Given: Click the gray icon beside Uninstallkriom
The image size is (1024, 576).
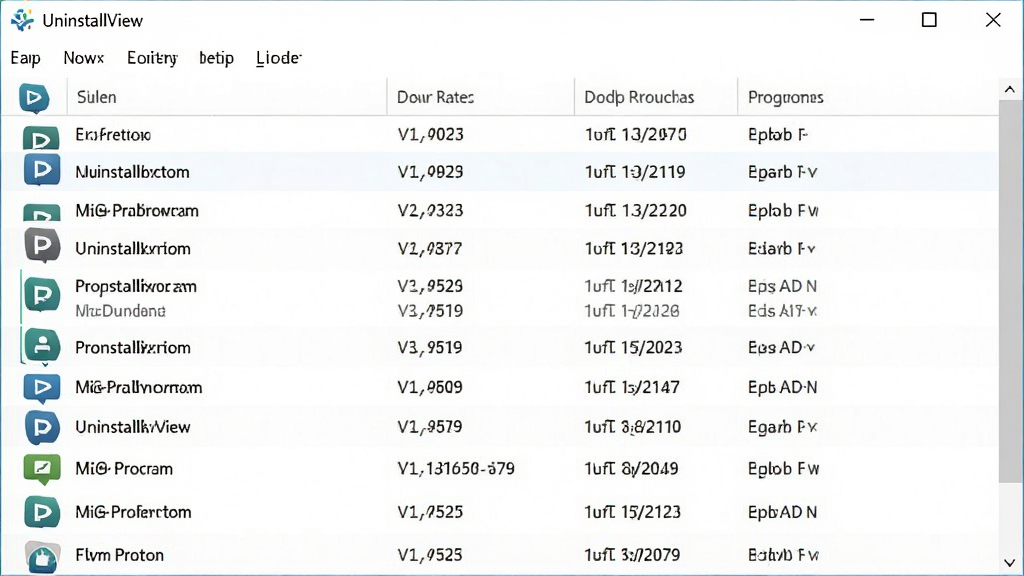Looking at the screenshot, I should coord(42,246).
